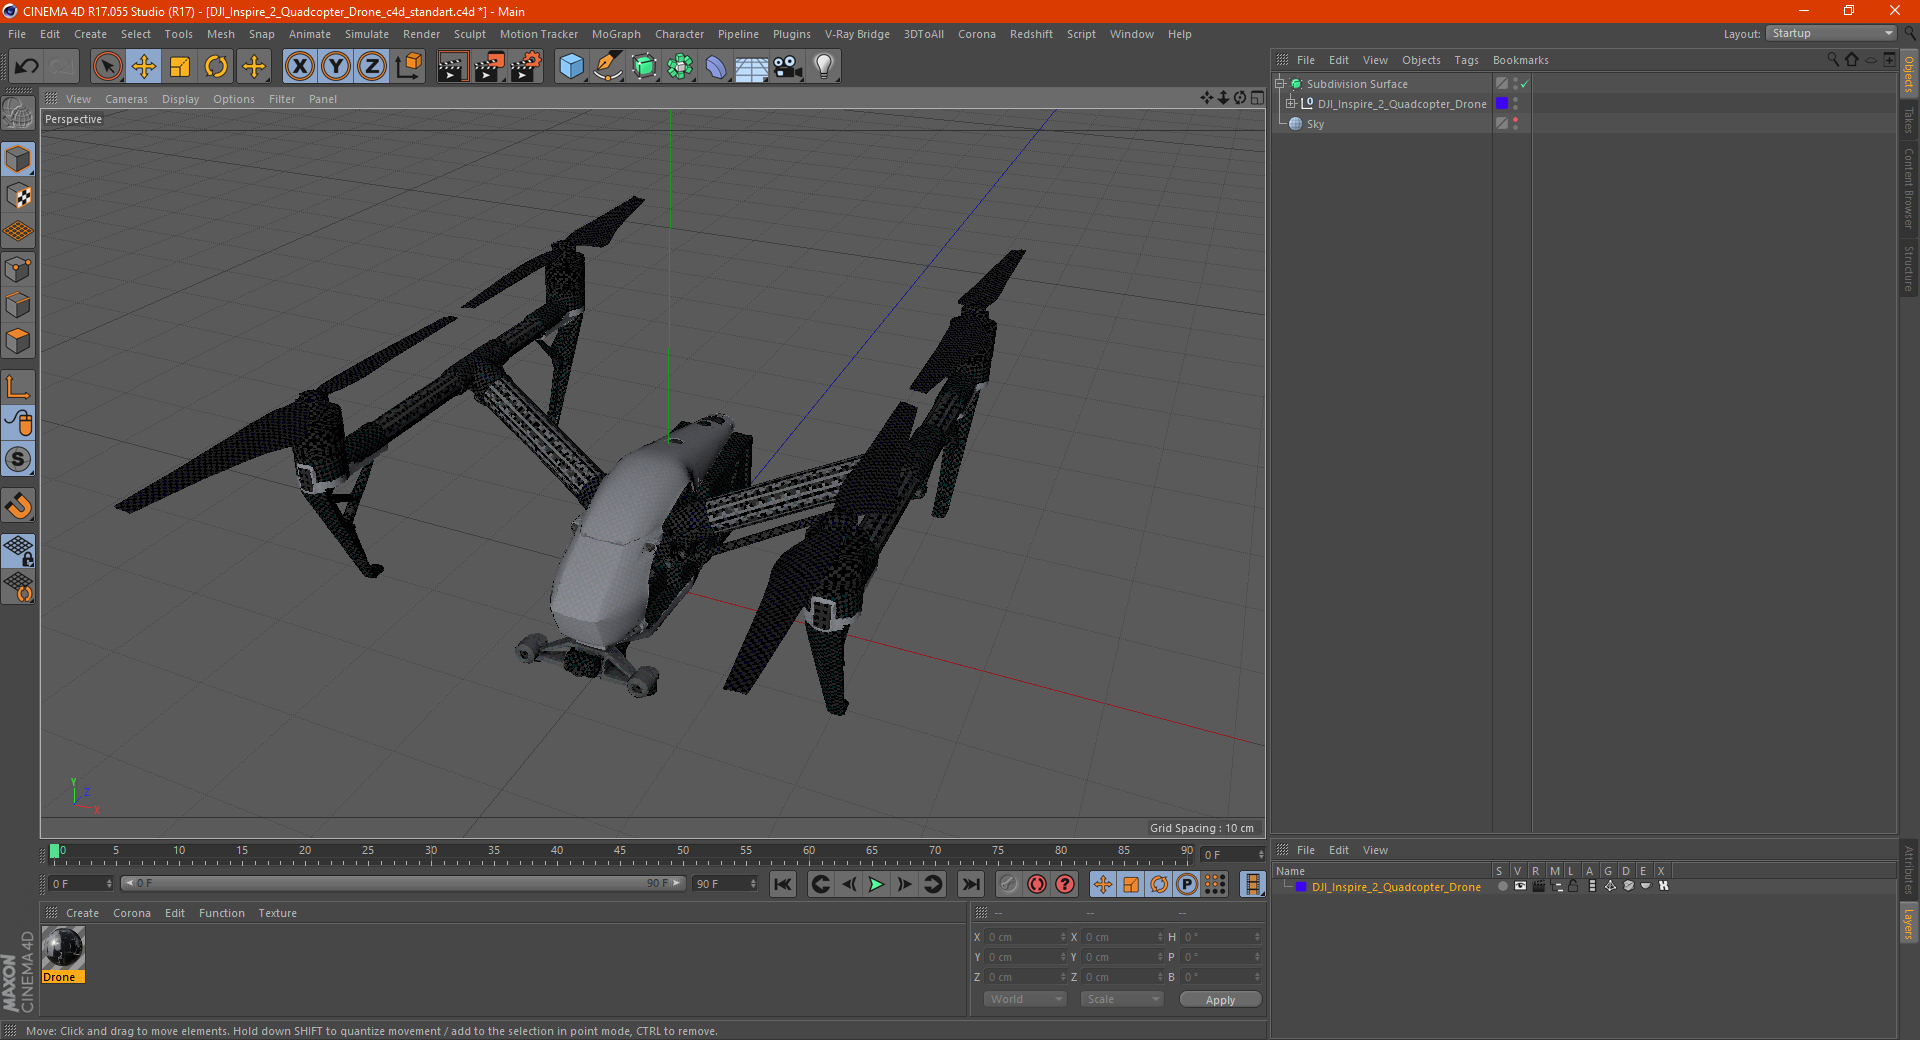This screenshot has height=1040, width=1920.
Task: Open the deformer Bend icon
Action: pyautogui.click(x=716, y=67)
